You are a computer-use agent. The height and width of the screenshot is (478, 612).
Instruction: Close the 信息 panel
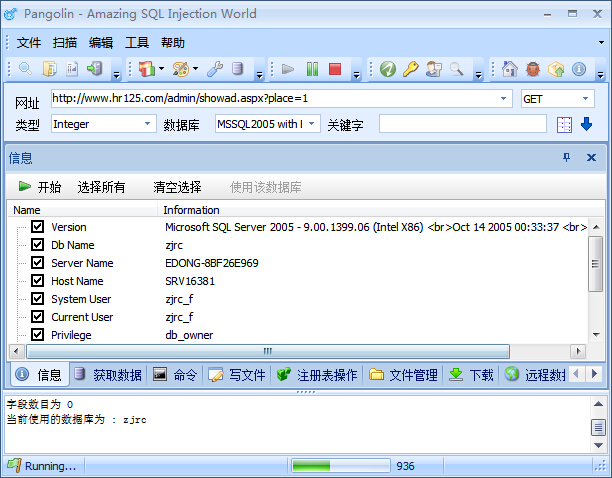(x=591, y=157)
